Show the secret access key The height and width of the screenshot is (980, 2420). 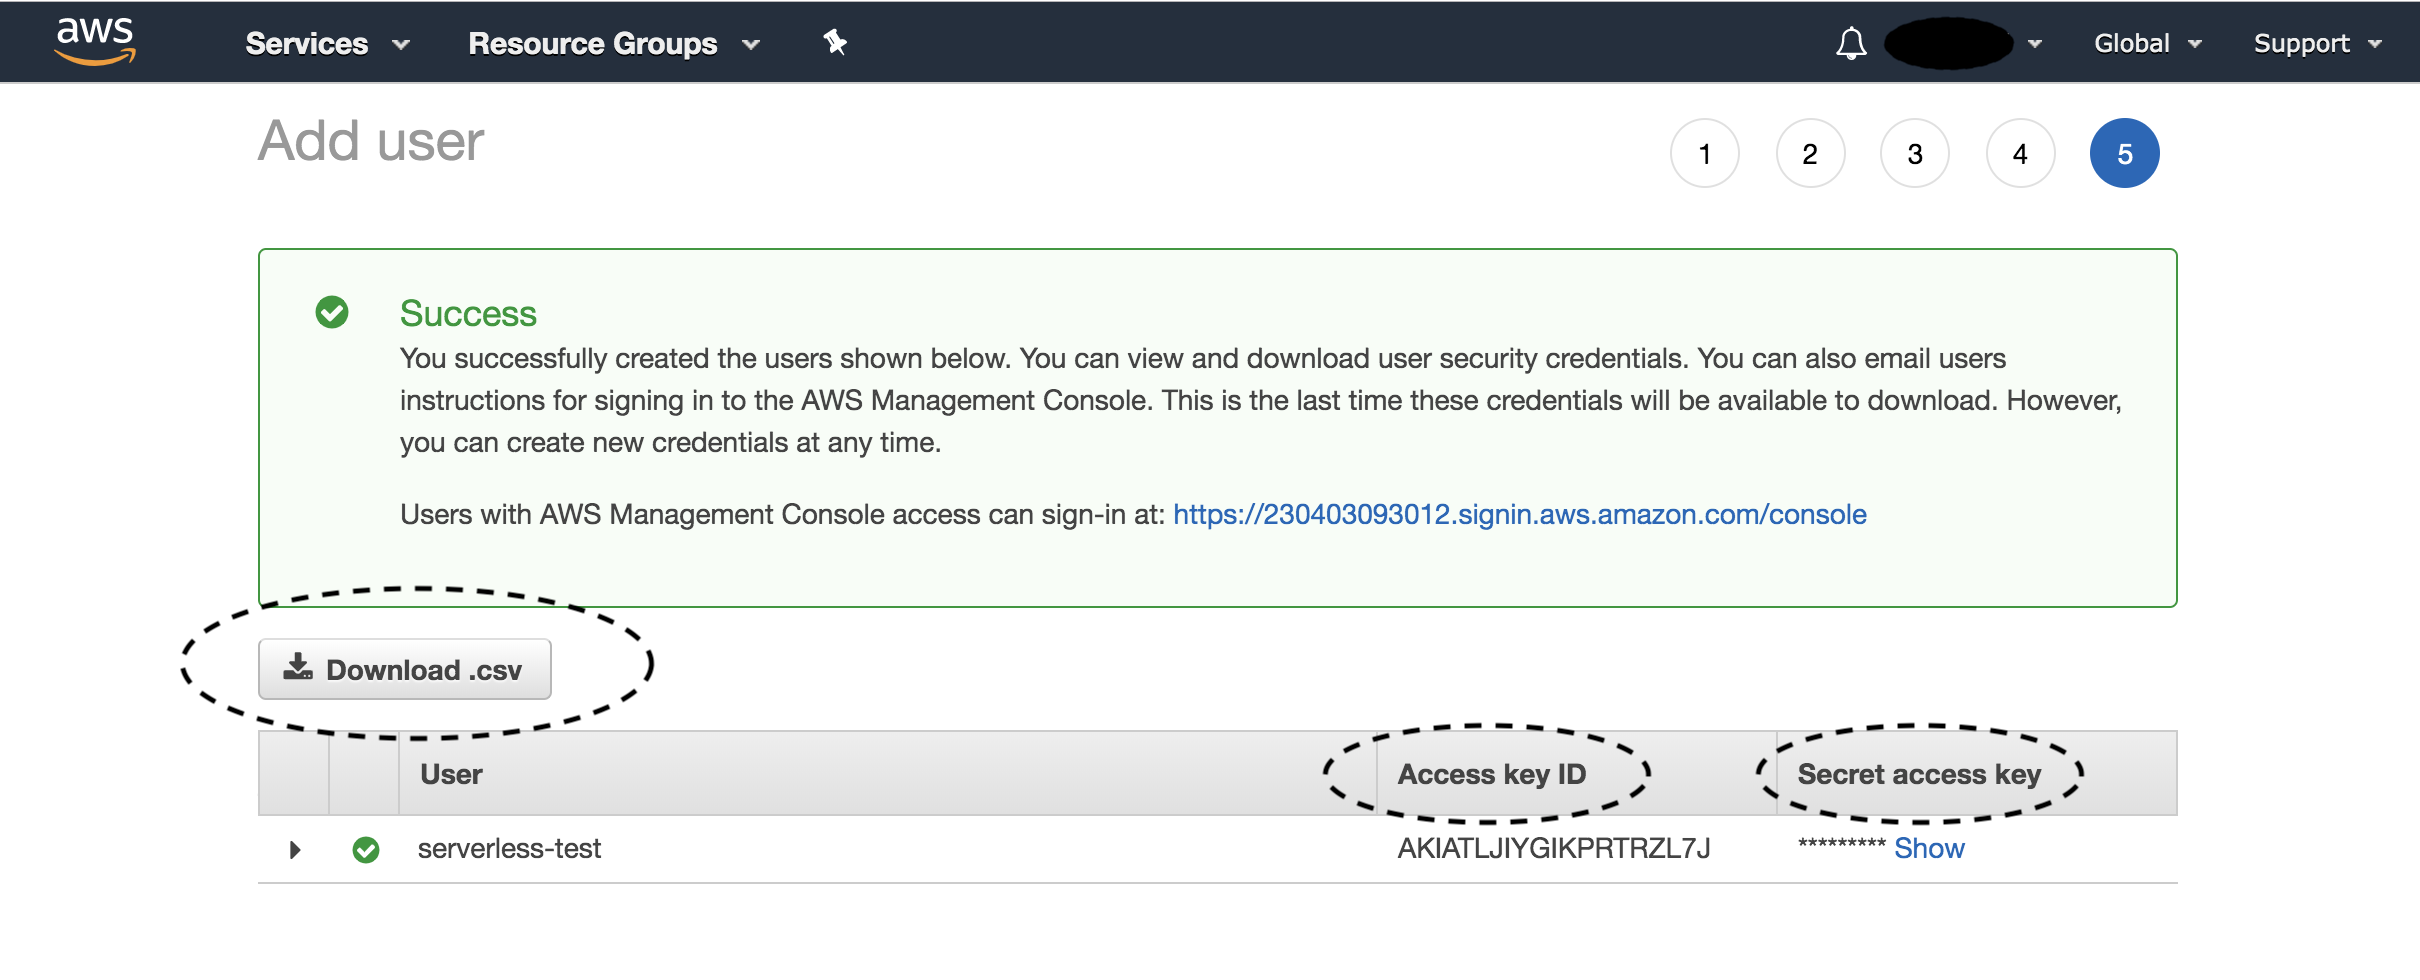[1929, 848]
